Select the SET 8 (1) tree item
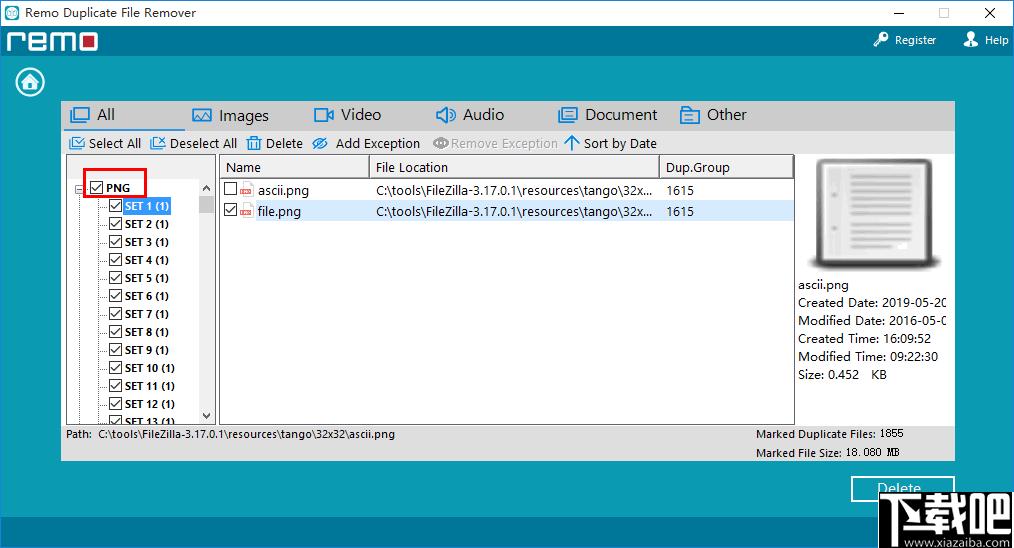This screenshot has width=1014, height=548. tap(147, 332)
